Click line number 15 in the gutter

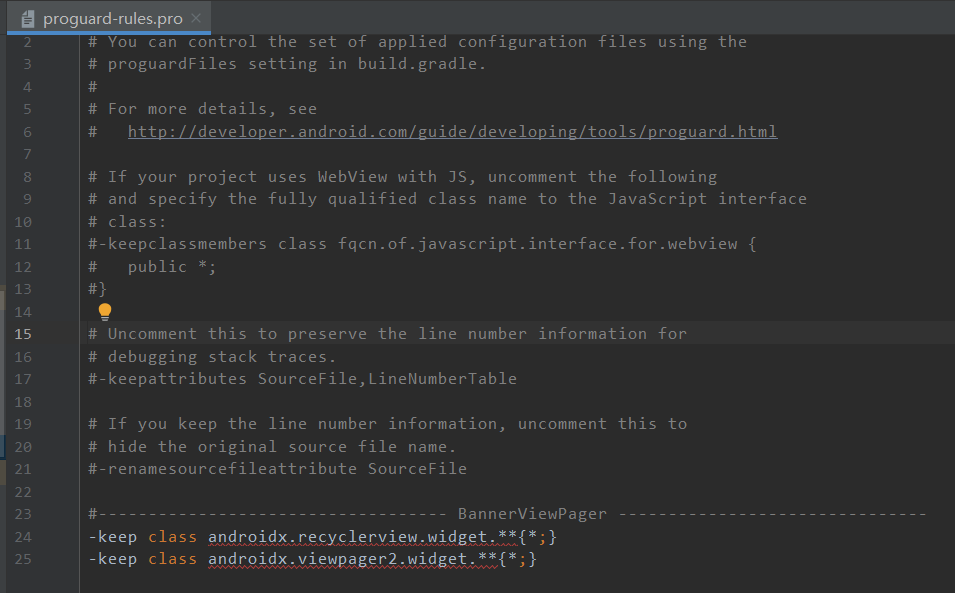pos(23,334)
